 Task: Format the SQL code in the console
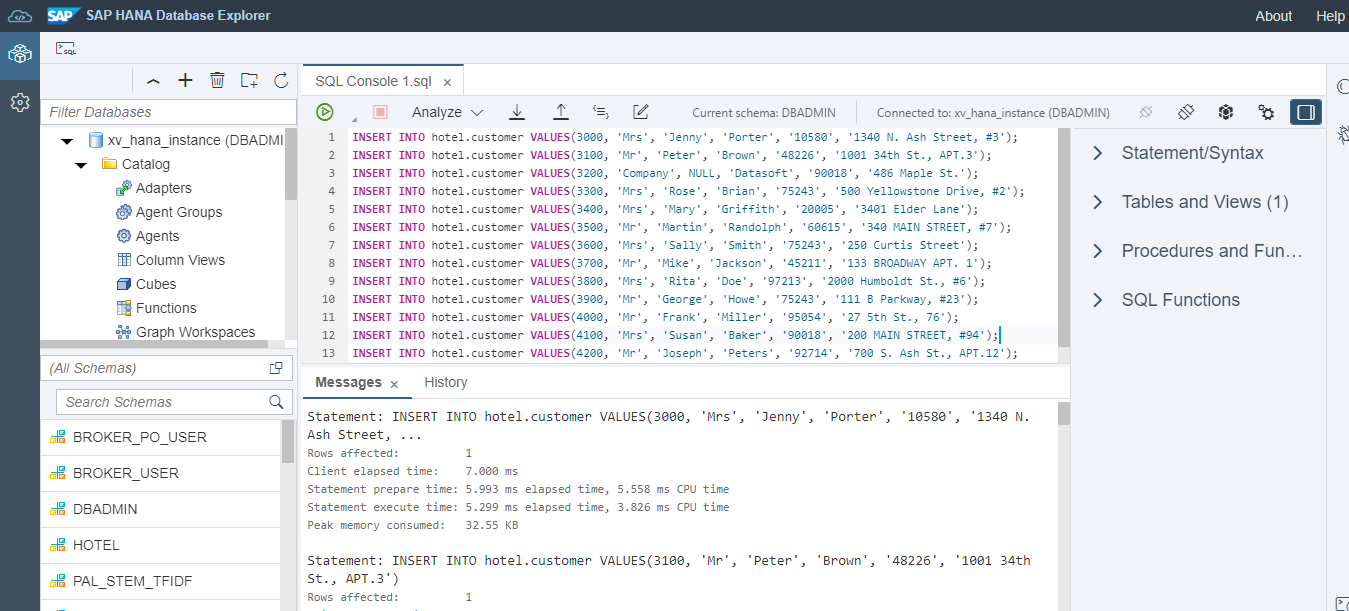tap(601, 112)
